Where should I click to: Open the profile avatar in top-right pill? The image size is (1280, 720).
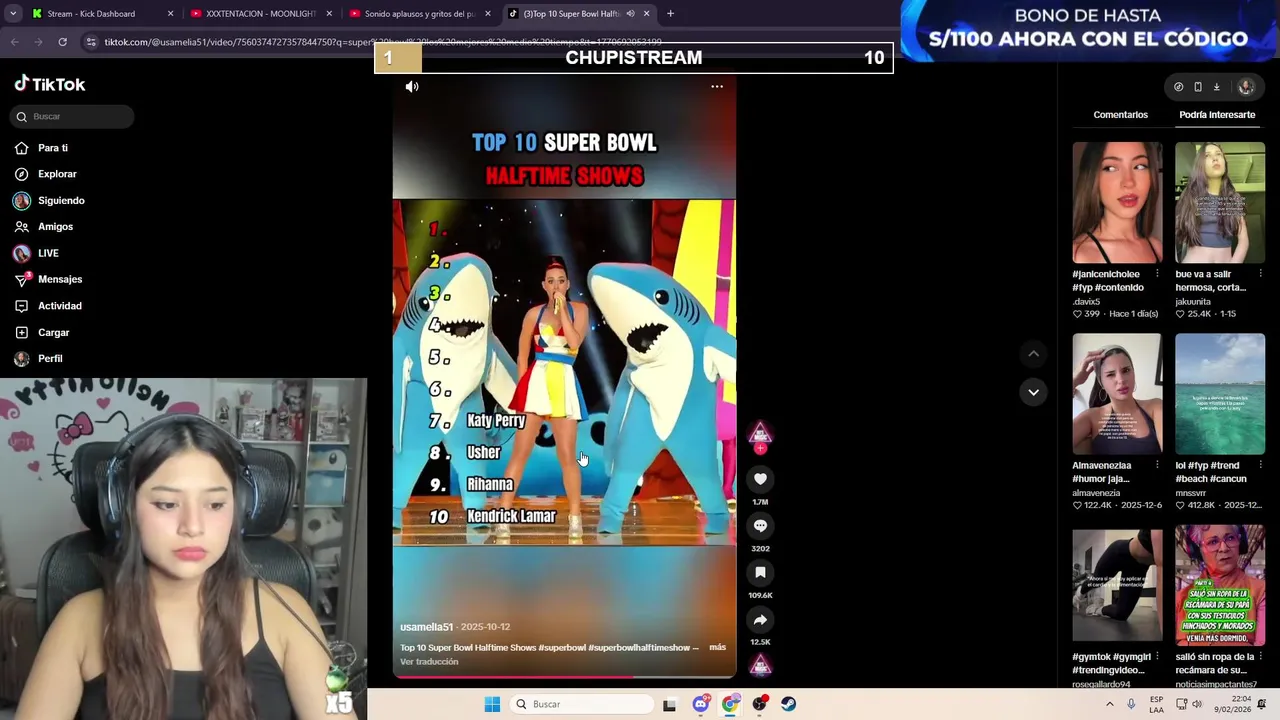1246,87
